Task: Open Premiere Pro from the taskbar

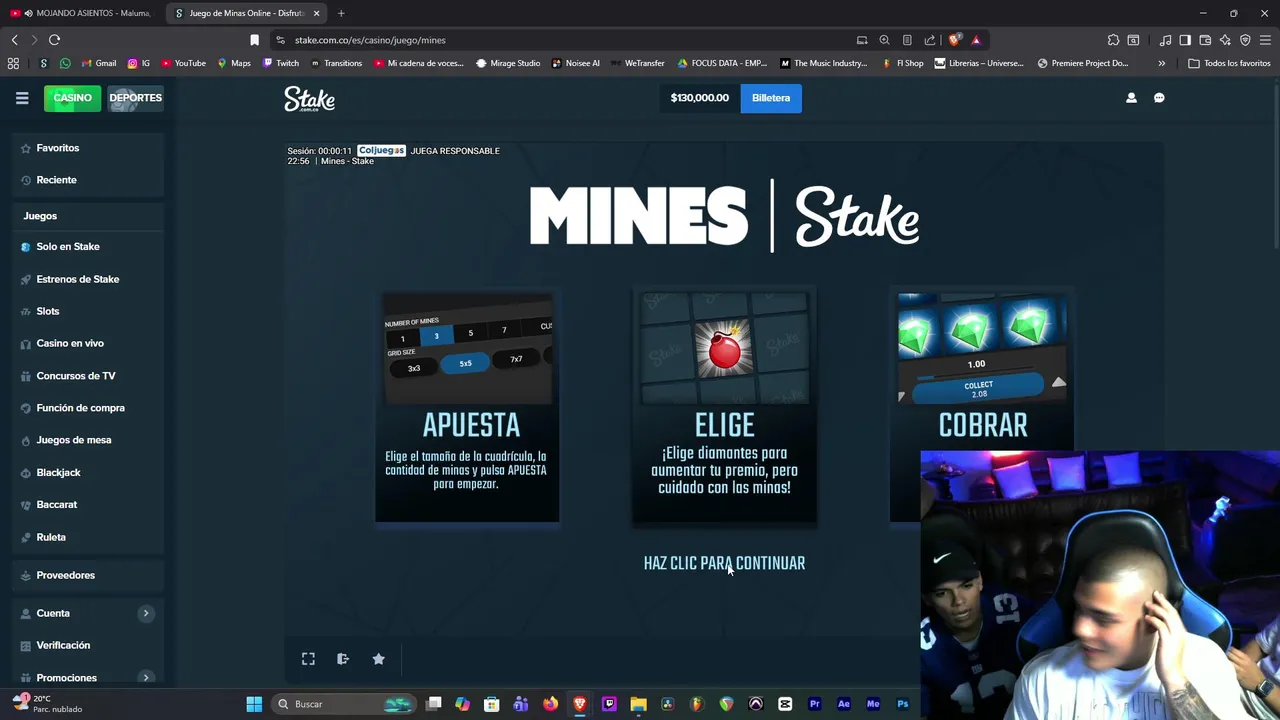Action: coord(814,704)
